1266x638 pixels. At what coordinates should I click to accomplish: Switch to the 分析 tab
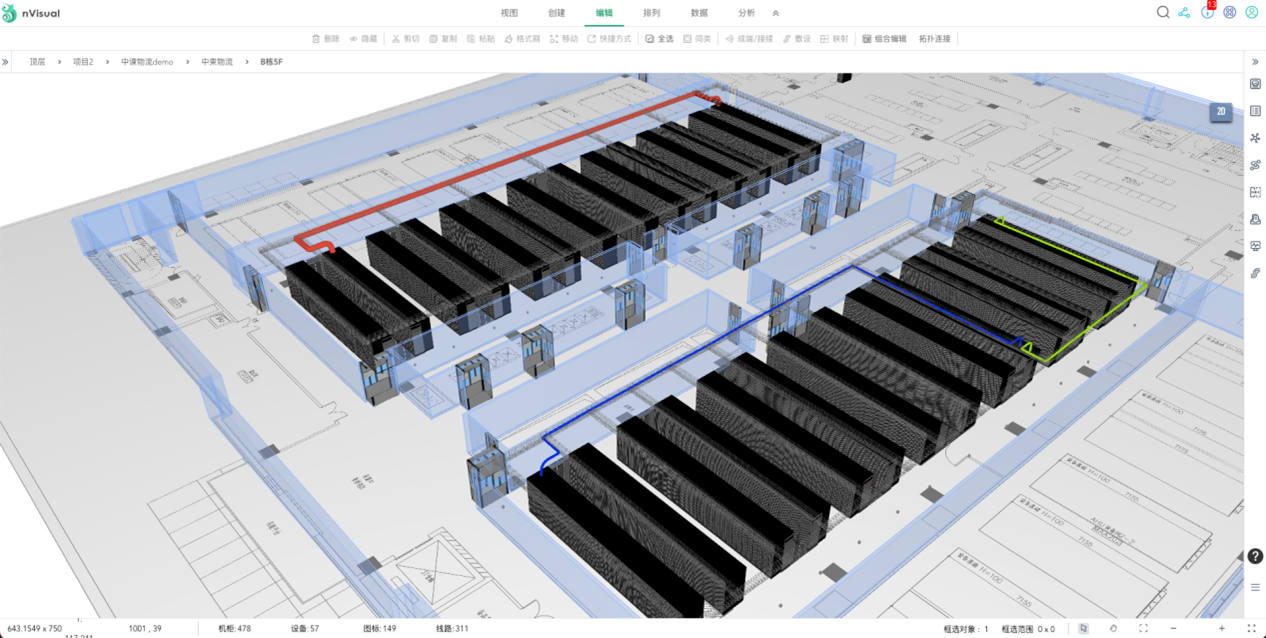746,13
